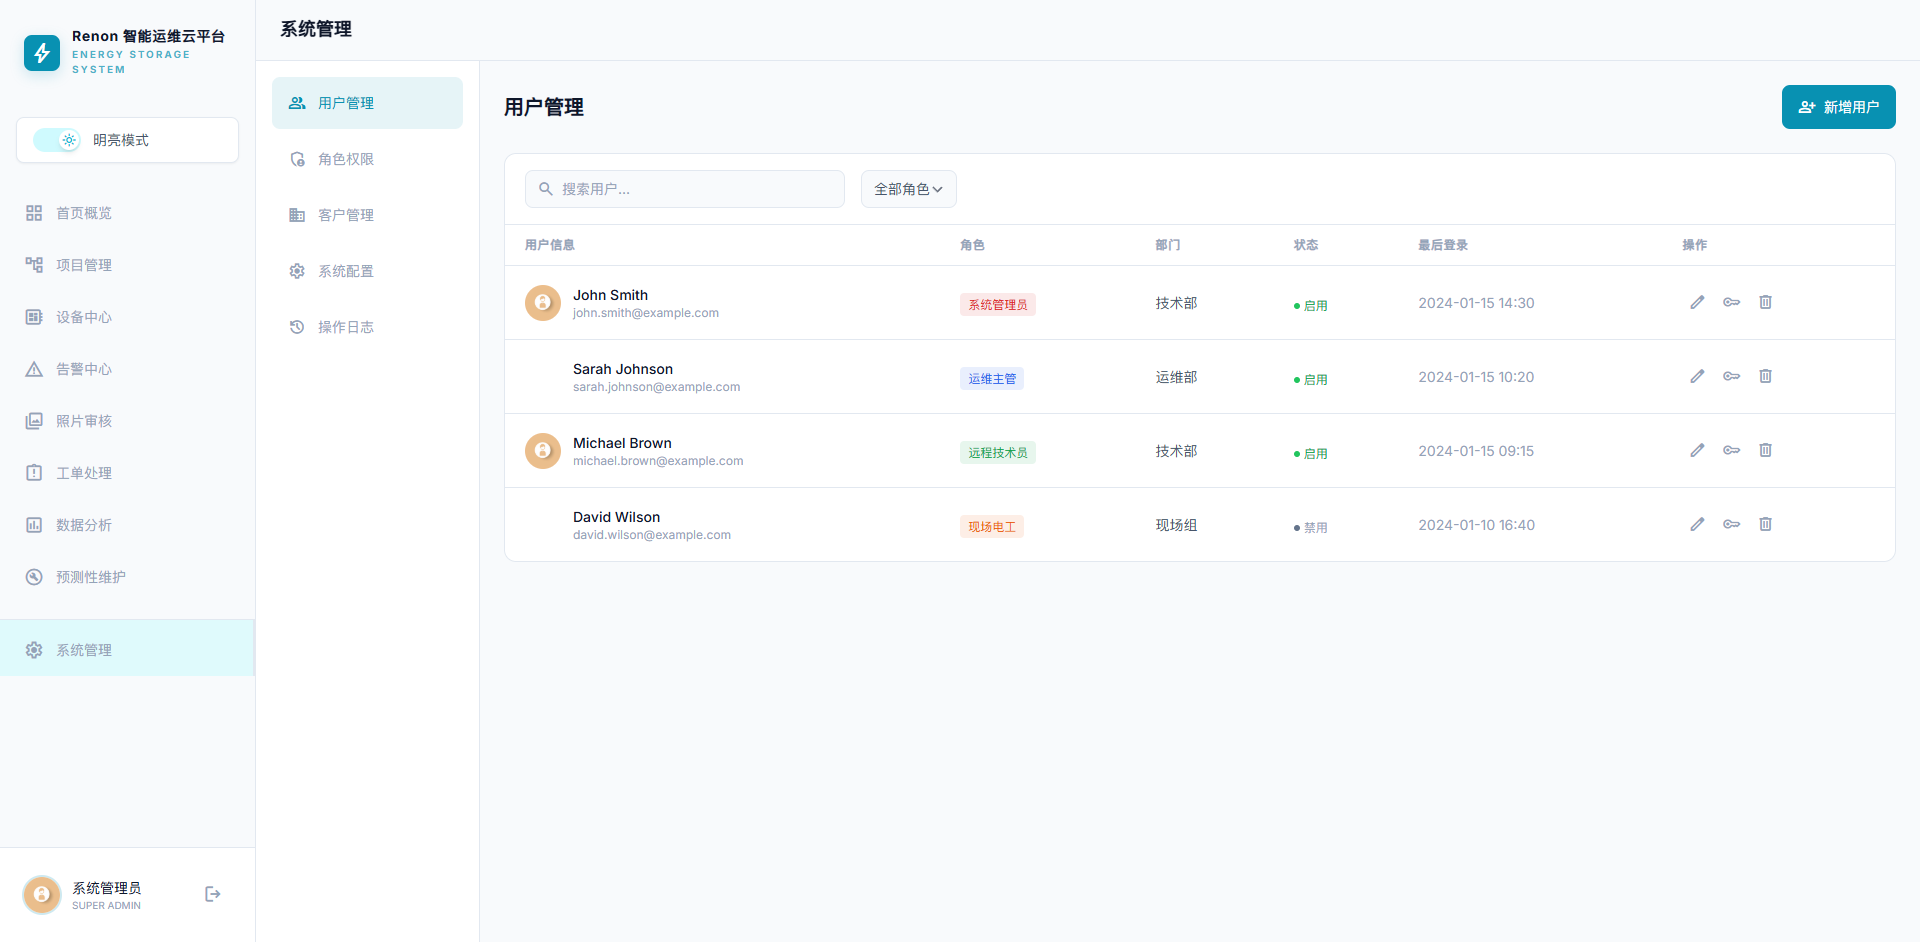Go to 操作日志 in the system submenu
Screen dimensions: 1920x942
[346, 327]
